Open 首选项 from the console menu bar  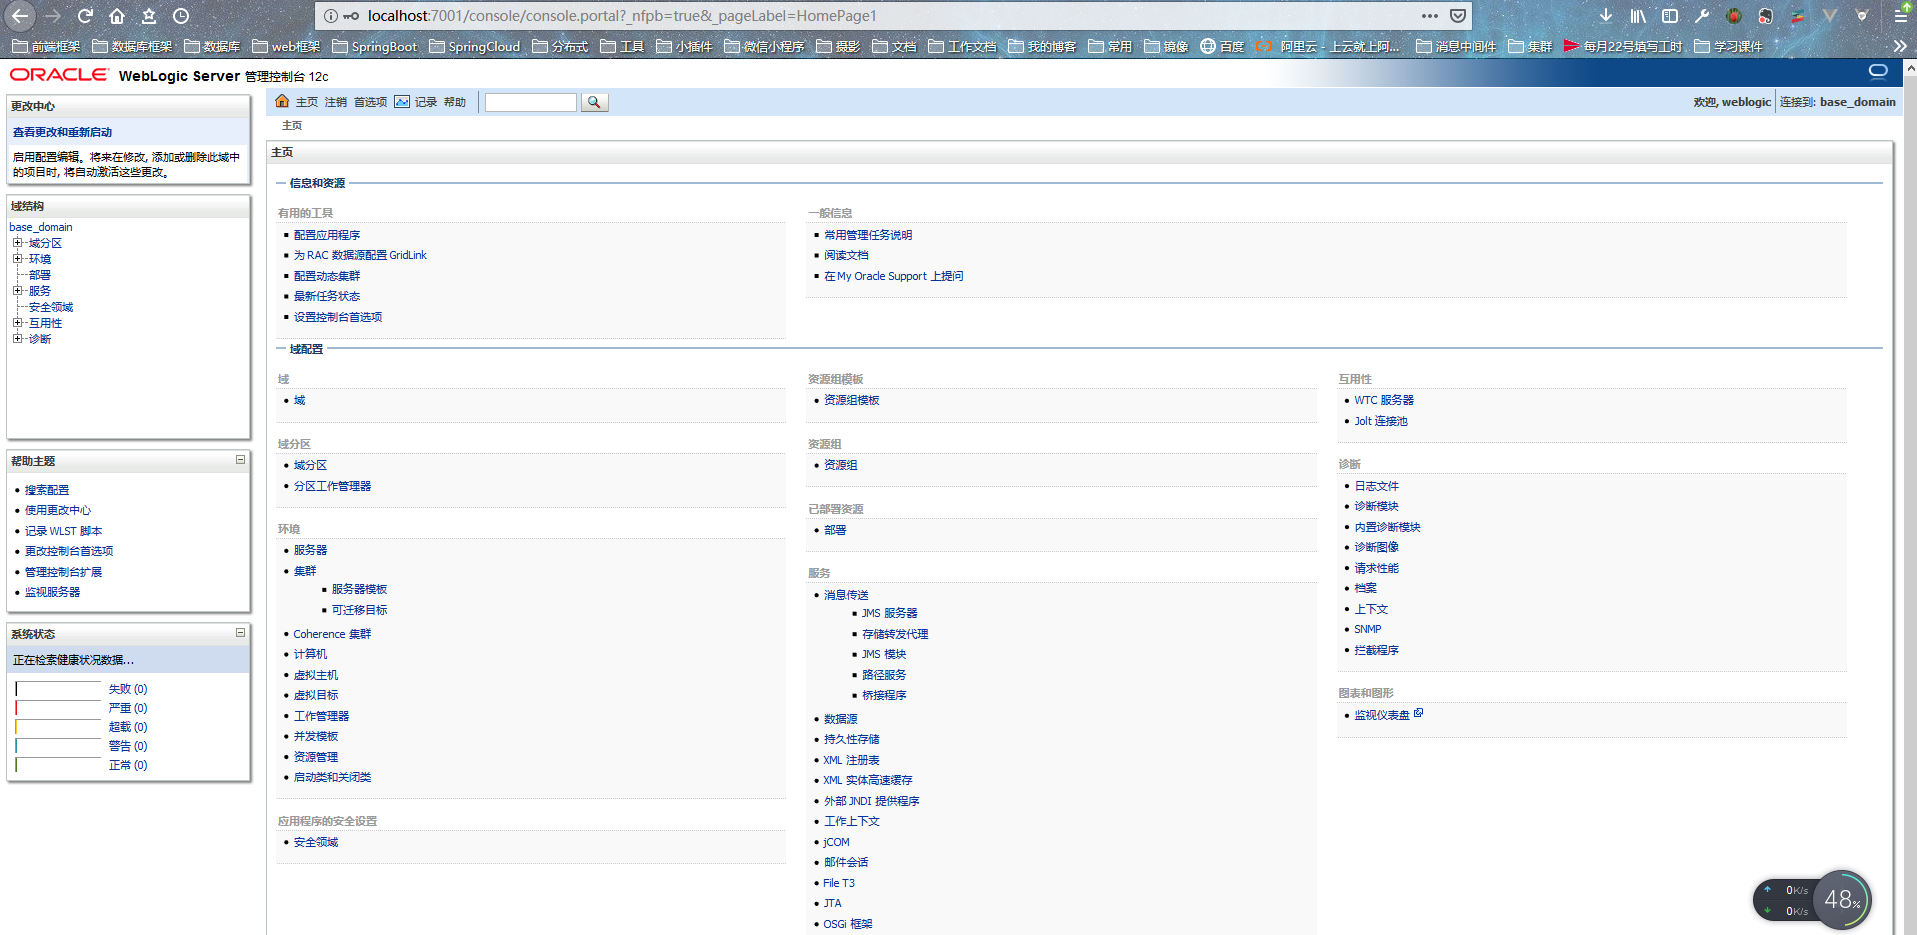[x=369, y=101]
